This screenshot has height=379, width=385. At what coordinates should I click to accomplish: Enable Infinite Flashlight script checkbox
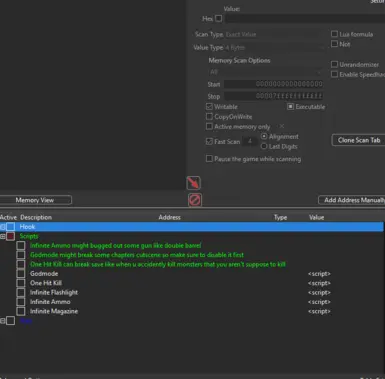(21, 292)
